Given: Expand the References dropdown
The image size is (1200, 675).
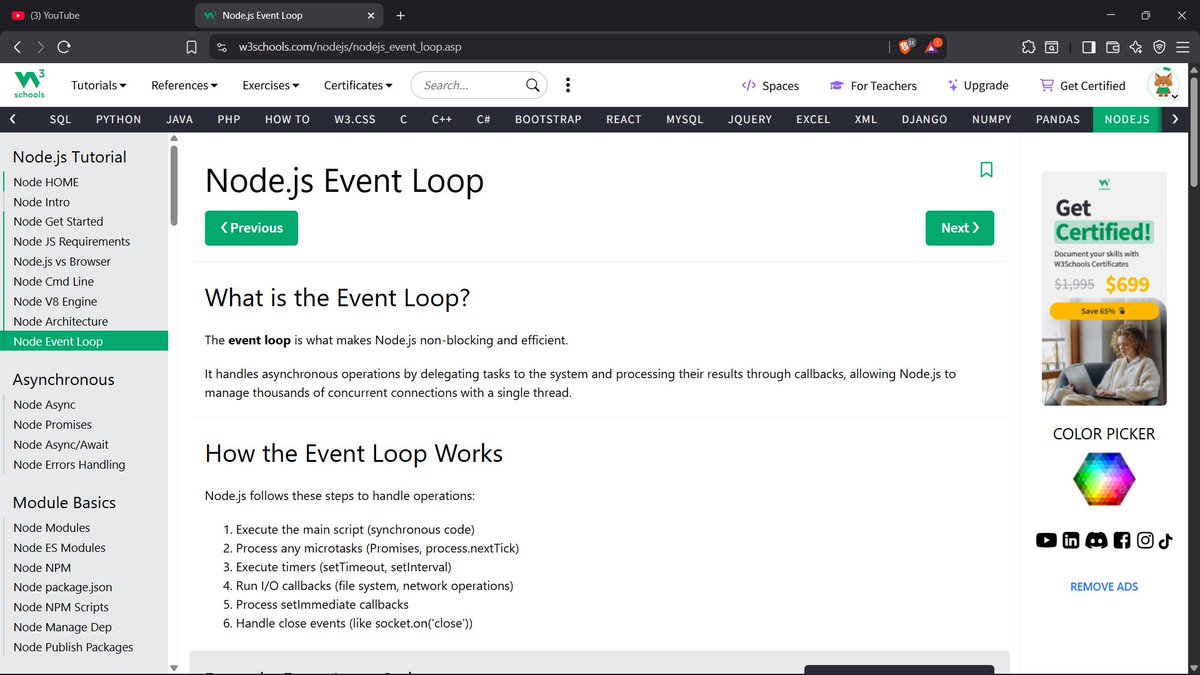Looking at the screenshot, I should tap(184, 85).
